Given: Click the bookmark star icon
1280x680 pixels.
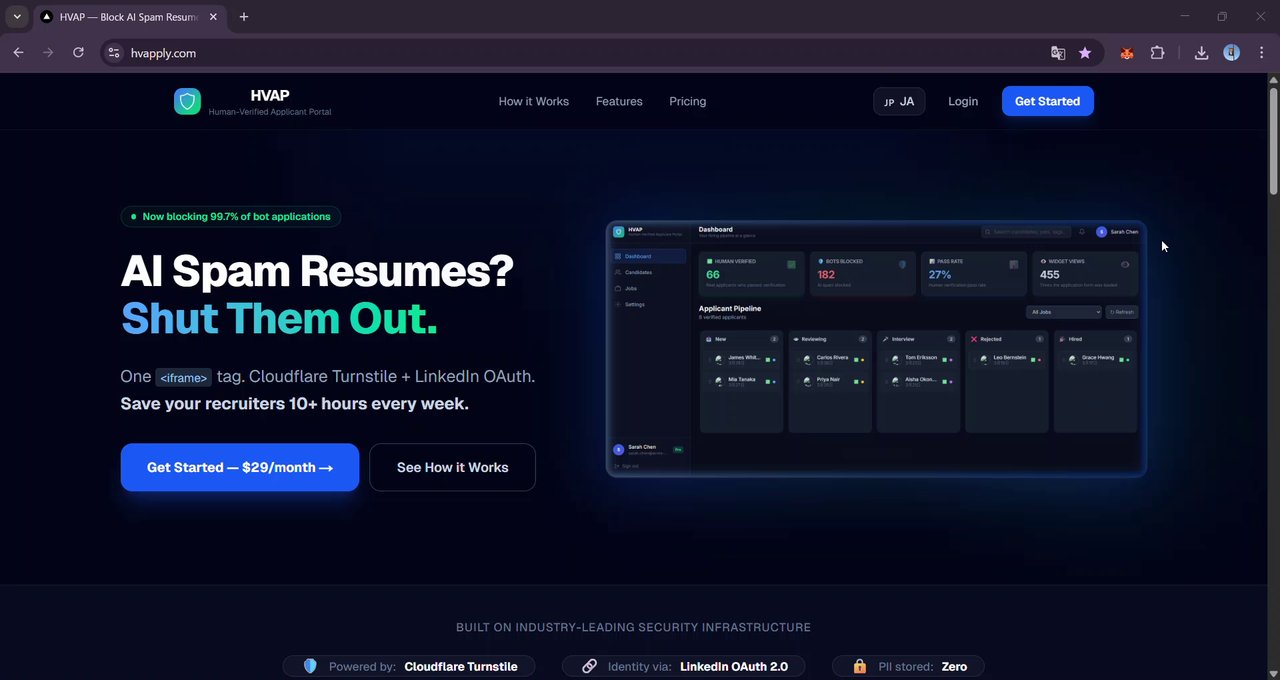Looking at the screenshot, I should [1085, 53].
